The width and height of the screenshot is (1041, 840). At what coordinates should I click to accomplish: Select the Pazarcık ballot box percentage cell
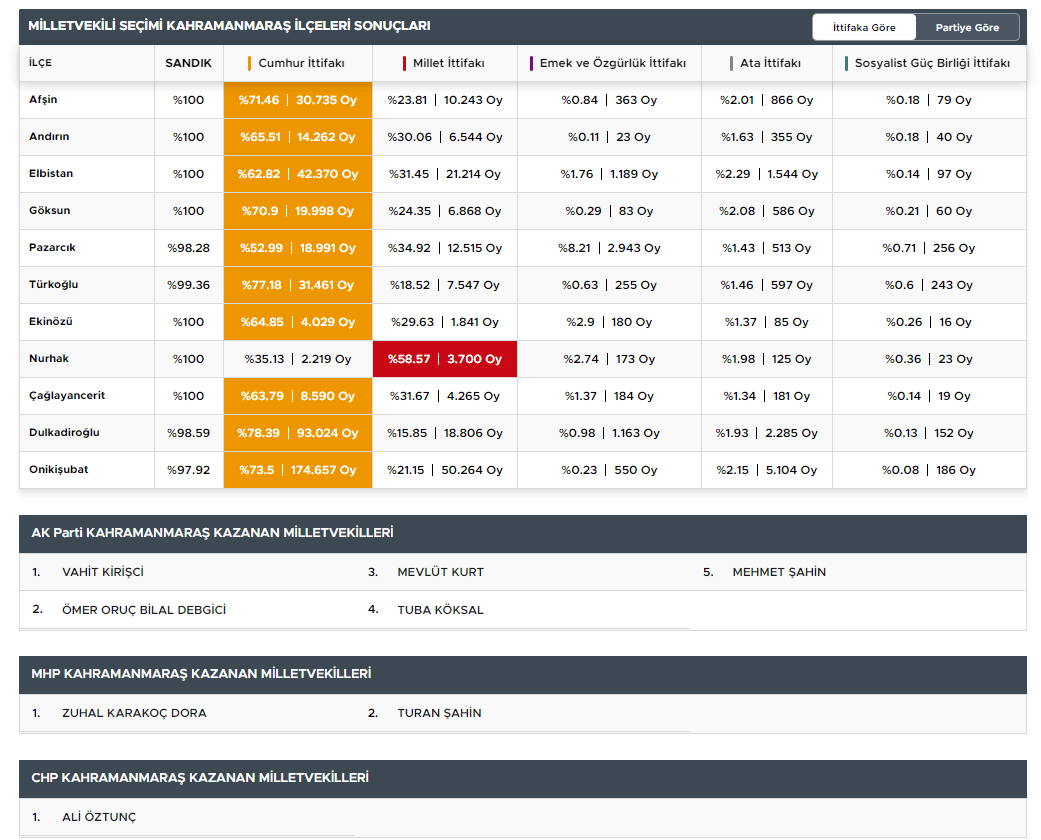tap(188, 247)
